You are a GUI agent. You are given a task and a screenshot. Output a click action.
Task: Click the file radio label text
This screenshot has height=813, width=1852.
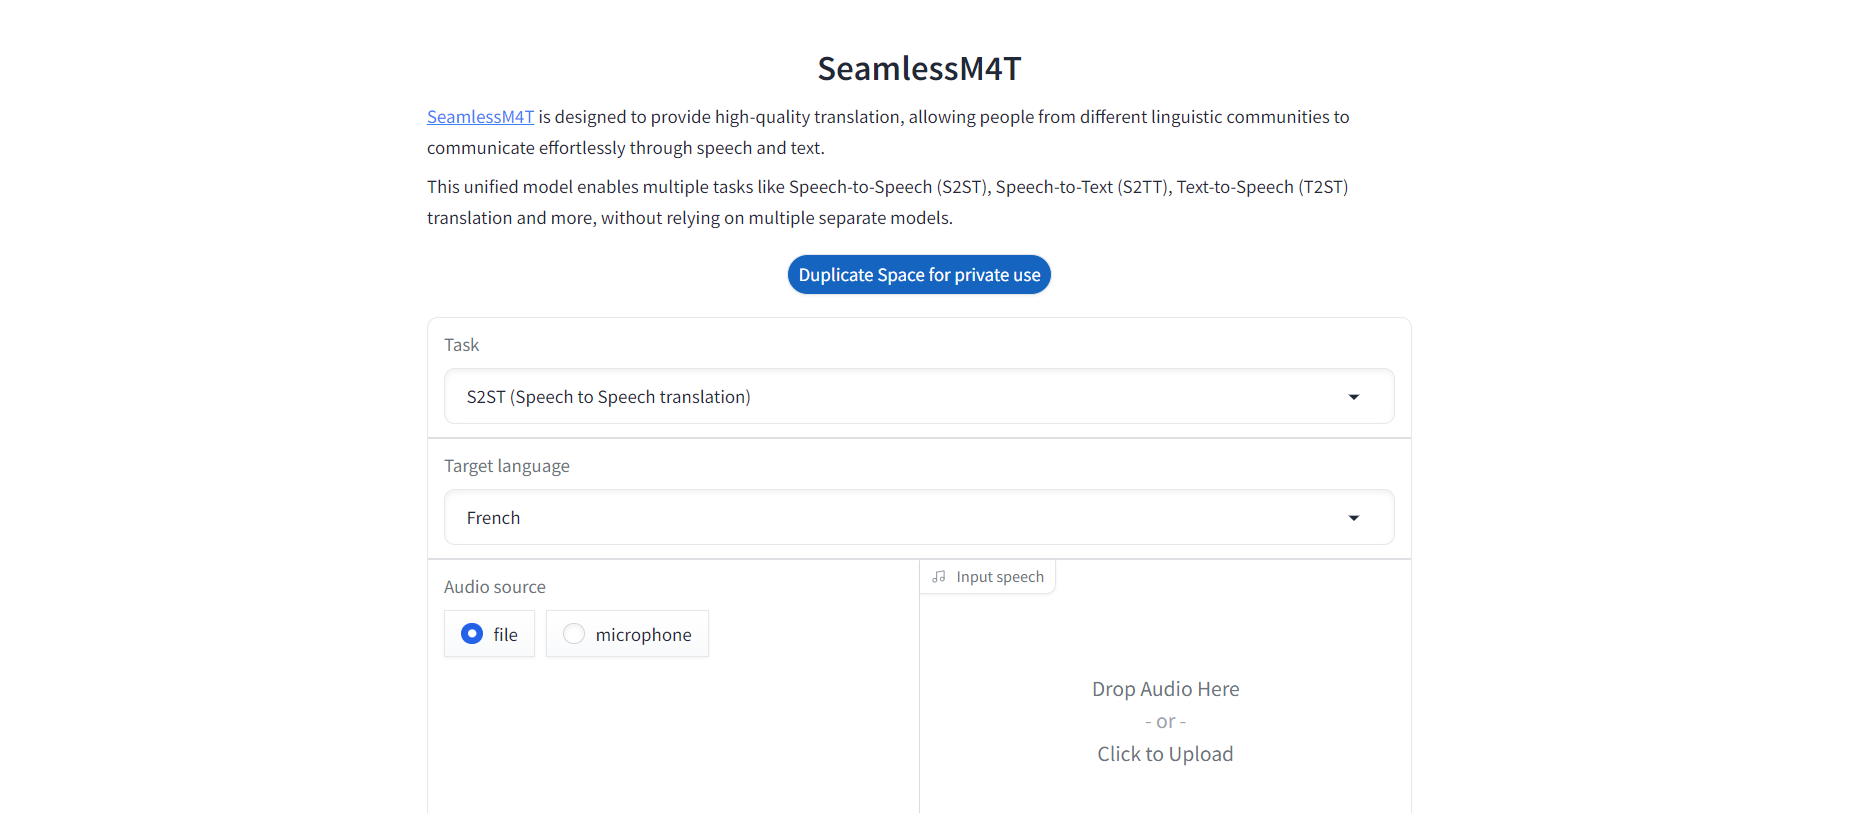click(x=505, y=633)
